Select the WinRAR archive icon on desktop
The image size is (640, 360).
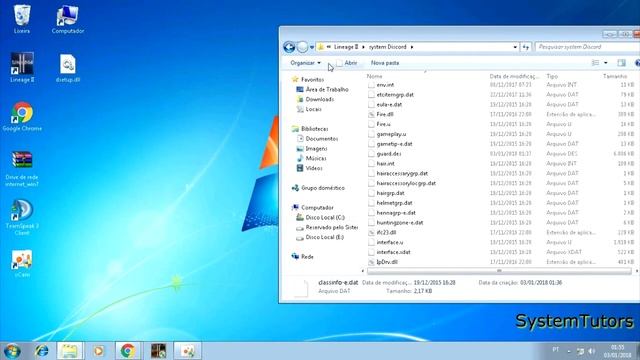click(x=22, y=168)
